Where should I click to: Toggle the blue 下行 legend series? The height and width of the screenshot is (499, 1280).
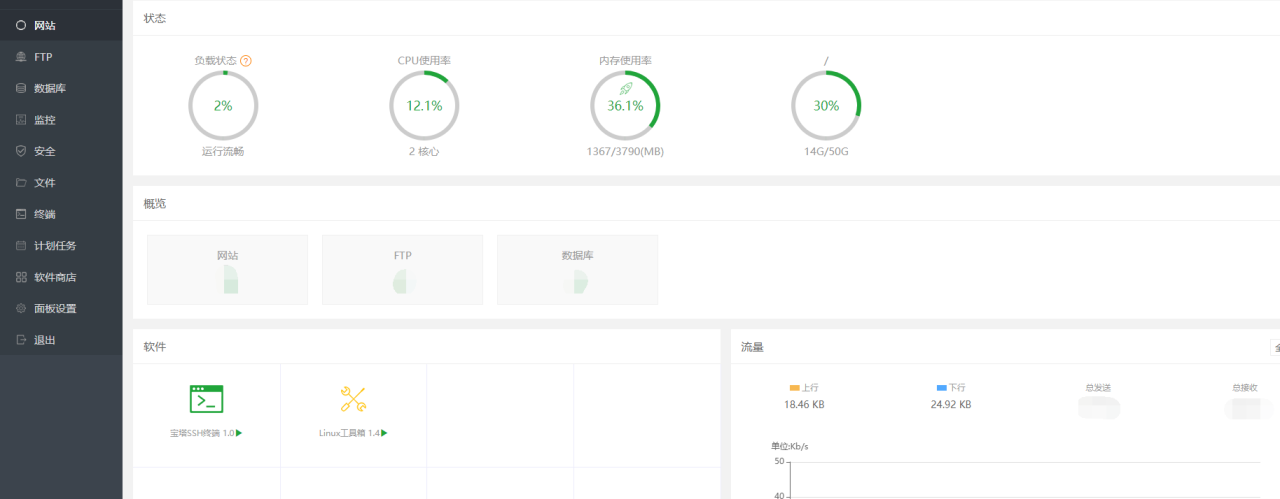click(951, 387)
